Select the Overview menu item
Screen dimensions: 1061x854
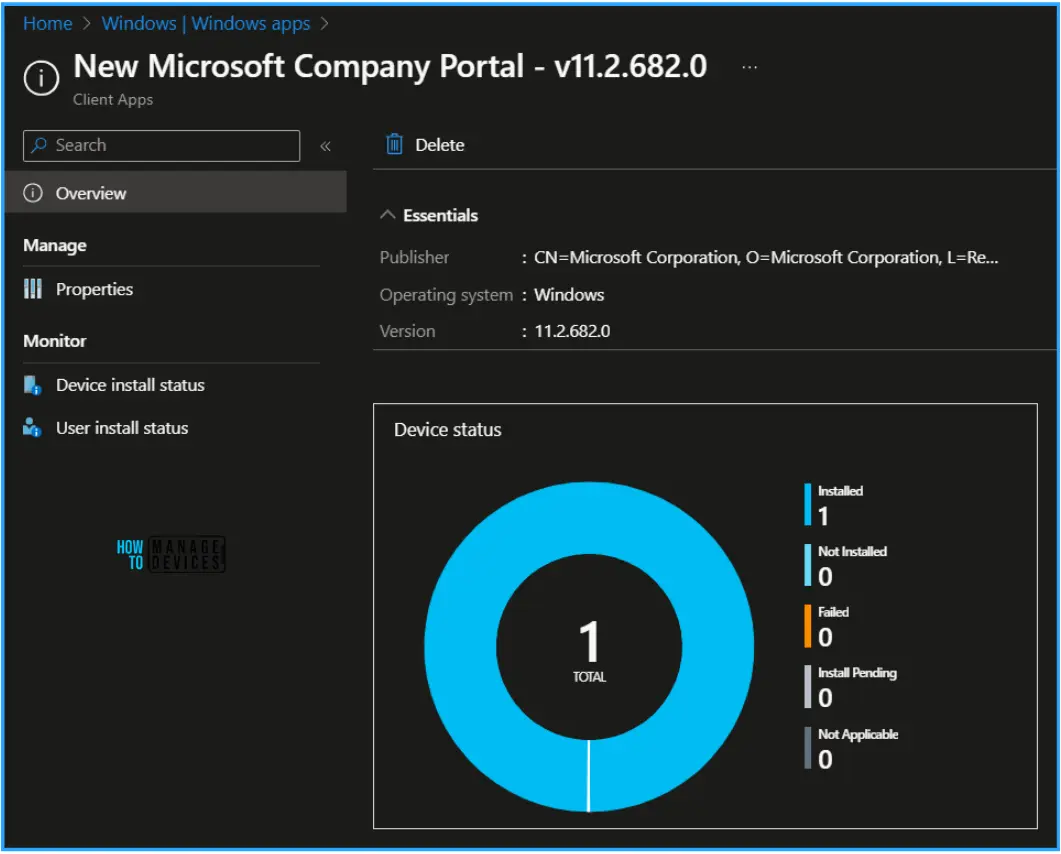(176, 193)
